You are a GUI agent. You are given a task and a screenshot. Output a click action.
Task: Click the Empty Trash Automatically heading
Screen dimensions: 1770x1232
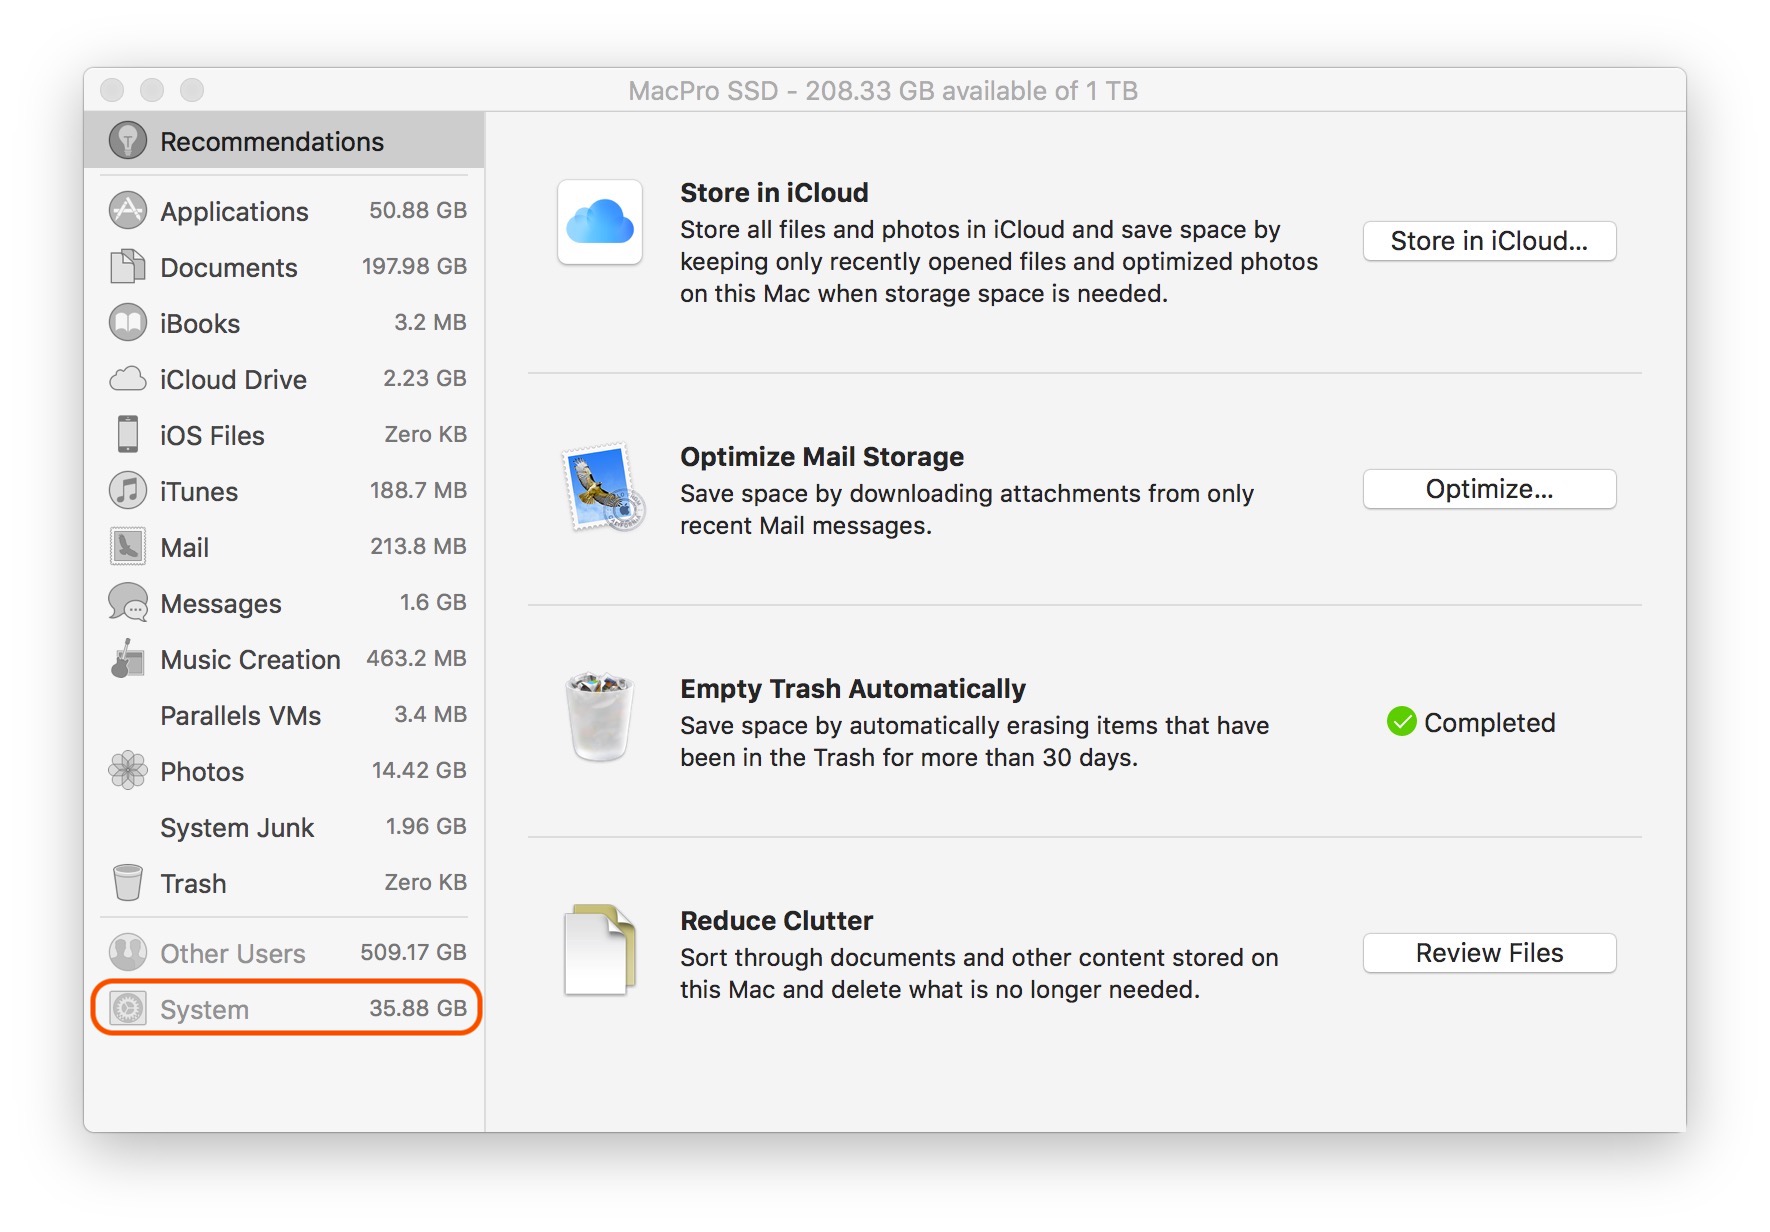click(853, 688)
